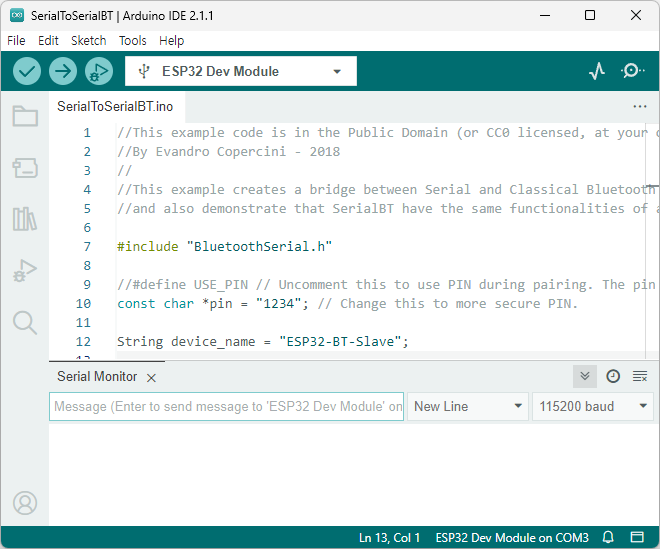Open the Serial Plotter icon
Image resolution: width=660 pixels, height=549 pixels.
[597, 71]
